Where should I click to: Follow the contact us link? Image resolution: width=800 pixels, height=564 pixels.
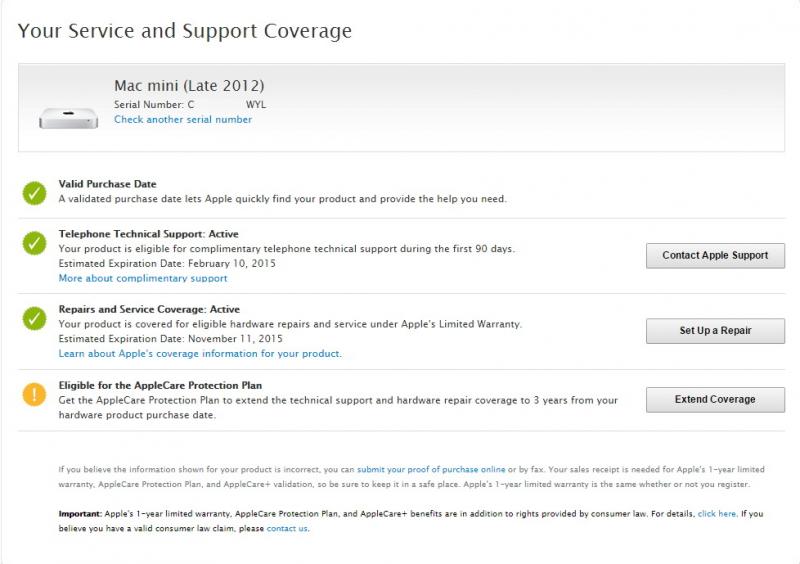[x=287, y=529]
